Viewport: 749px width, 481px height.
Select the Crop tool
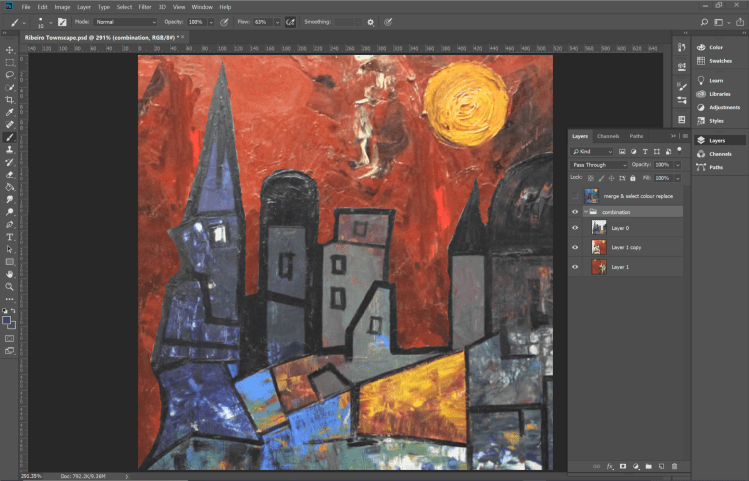tap(10, 100)
